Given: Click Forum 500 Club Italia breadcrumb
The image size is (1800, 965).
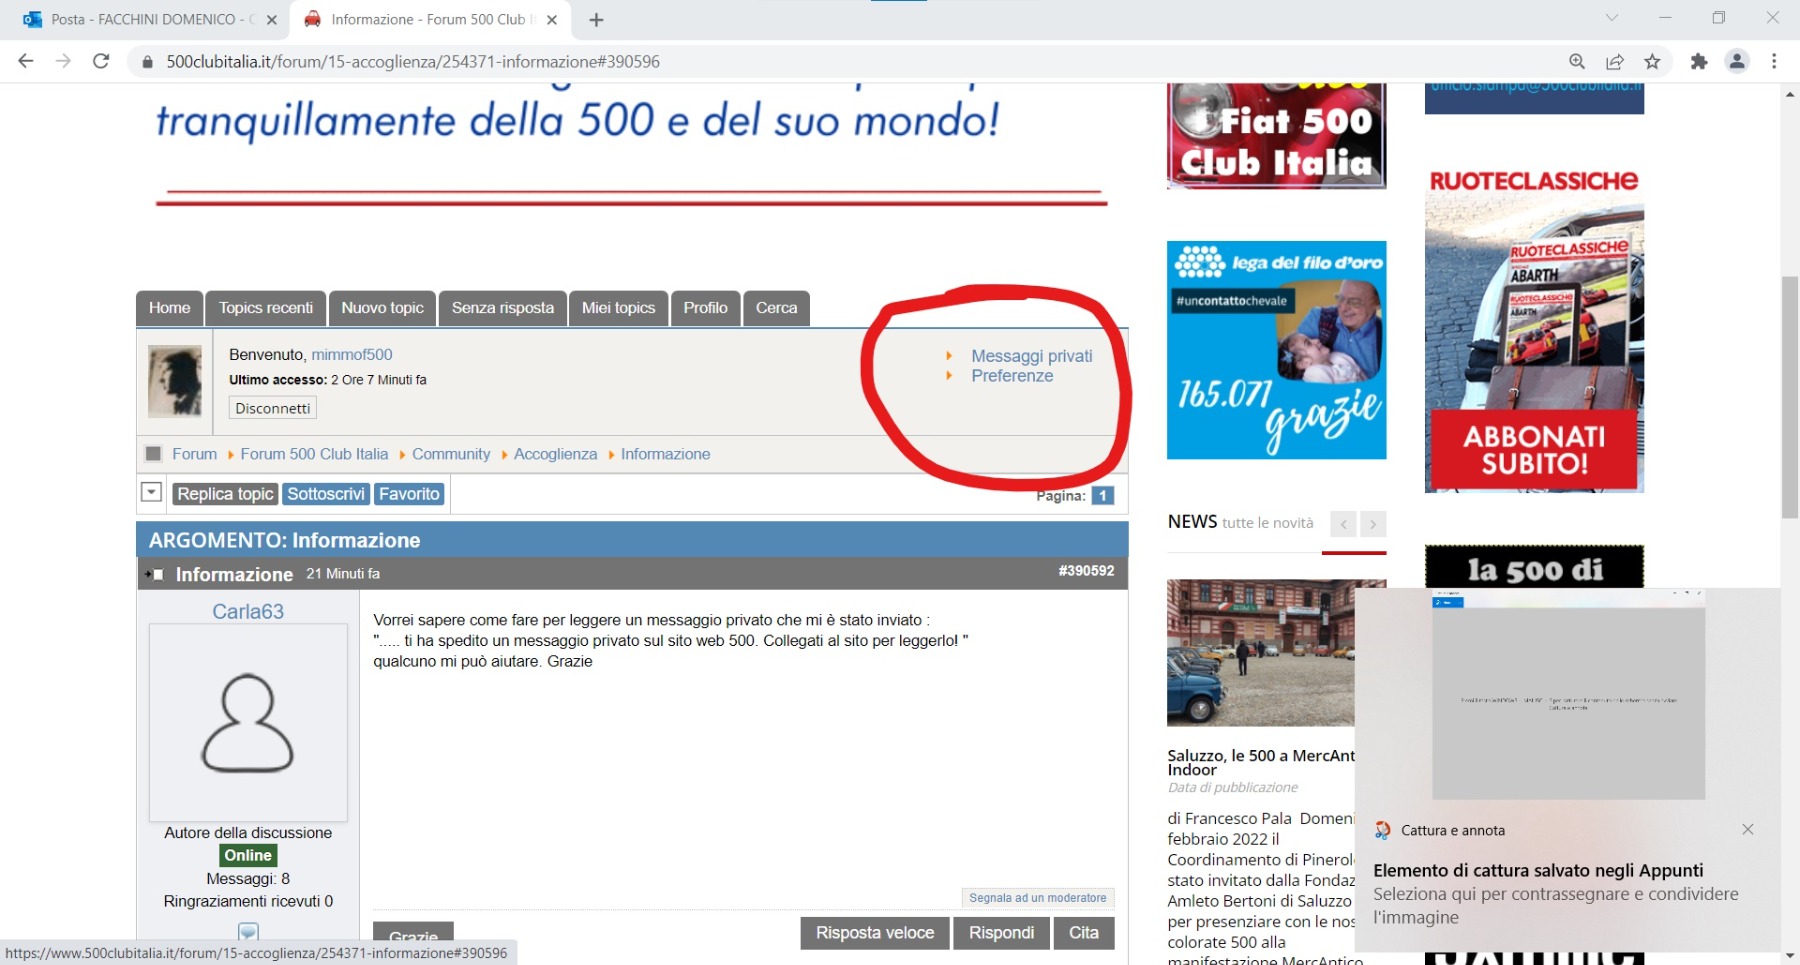Looking at the screenshot, I should 314,454.
